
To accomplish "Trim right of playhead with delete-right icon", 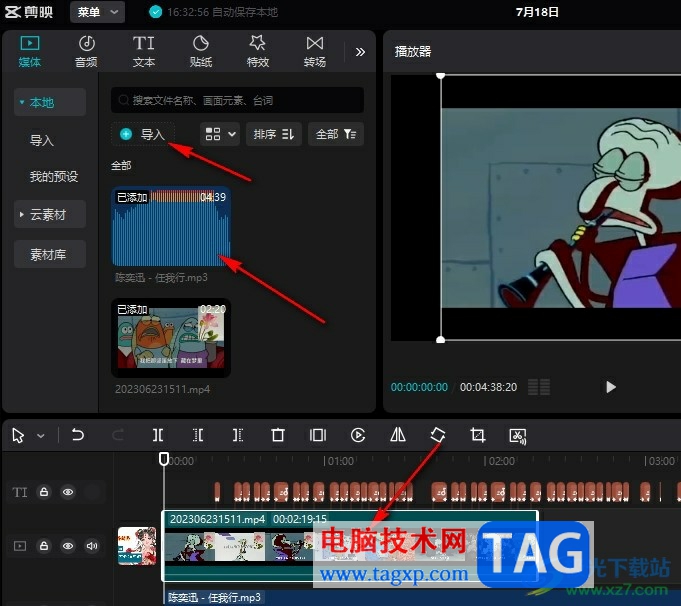I will 238,435.
